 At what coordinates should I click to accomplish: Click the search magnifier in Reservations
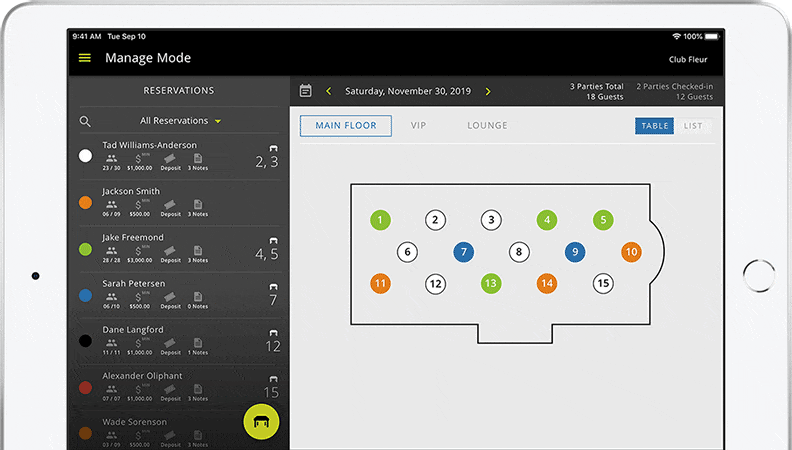click(85, 121)
